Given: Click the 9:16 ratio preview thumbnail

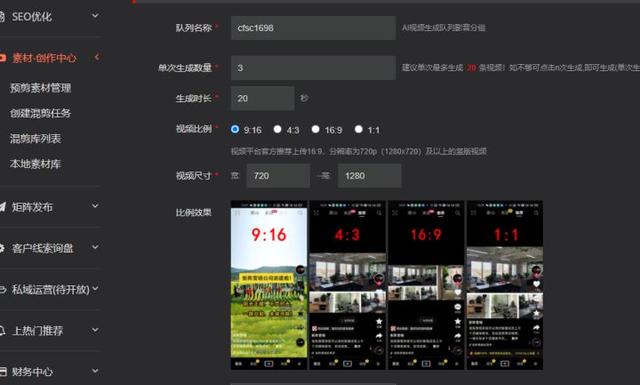Looking at the screenshot, I should 269,285.
